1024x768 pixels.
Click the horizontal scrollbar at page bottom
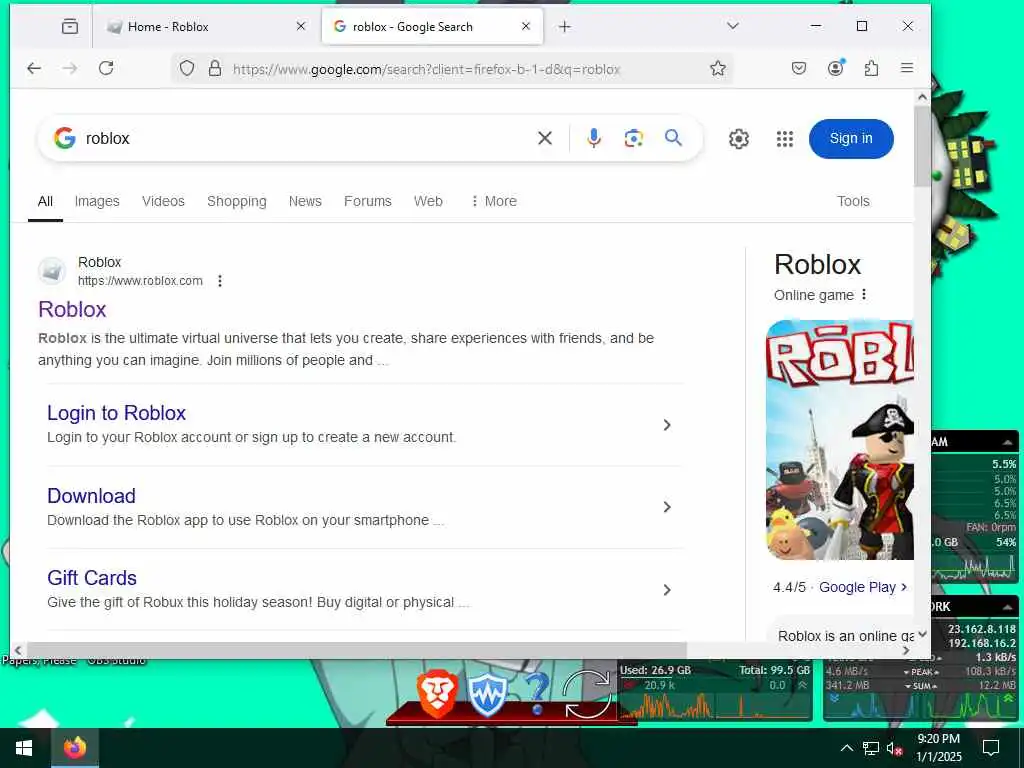pyautogui.click(x=357, y=650)
